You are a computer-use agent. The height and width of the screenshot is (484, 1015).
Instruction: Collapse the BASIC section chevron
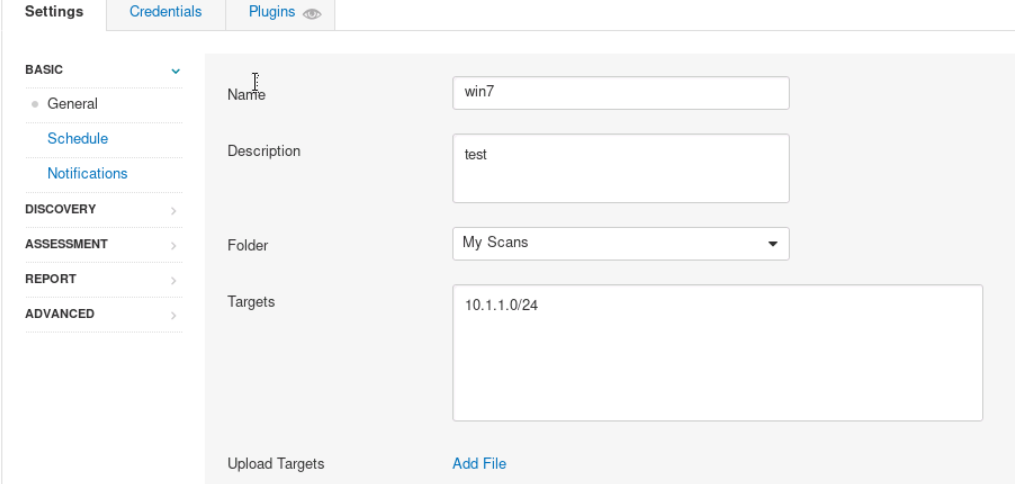176,71
